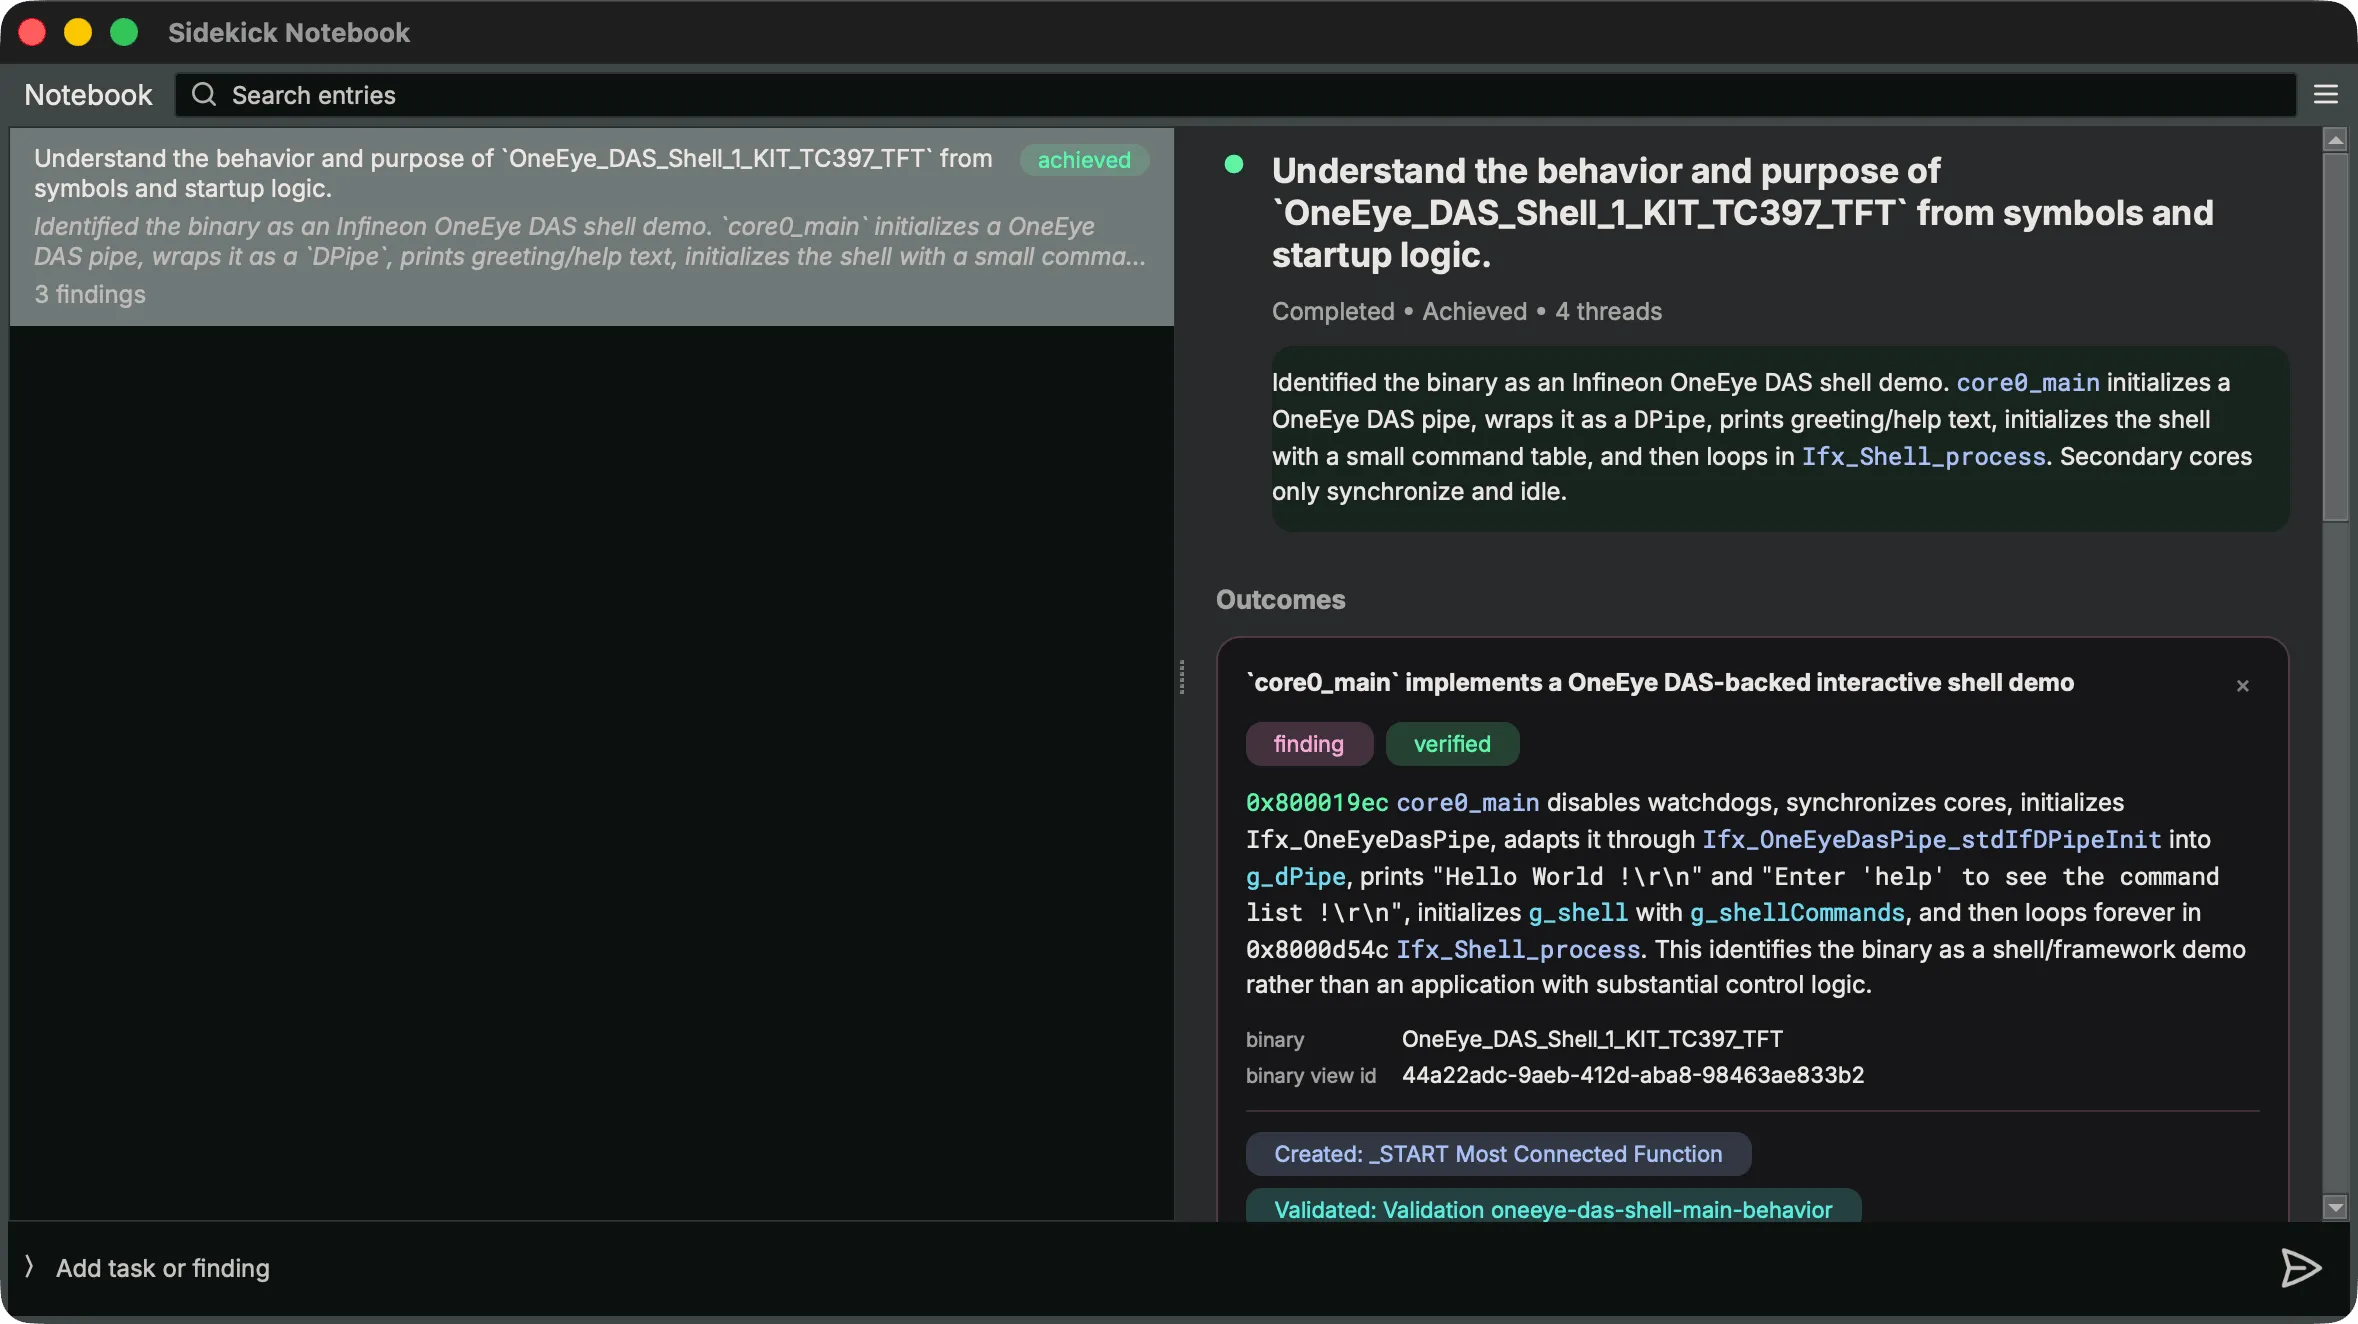Viewport: 2358px width, 1324px height.
Task: Click the finding card title text
Action: coord(1660,682)
